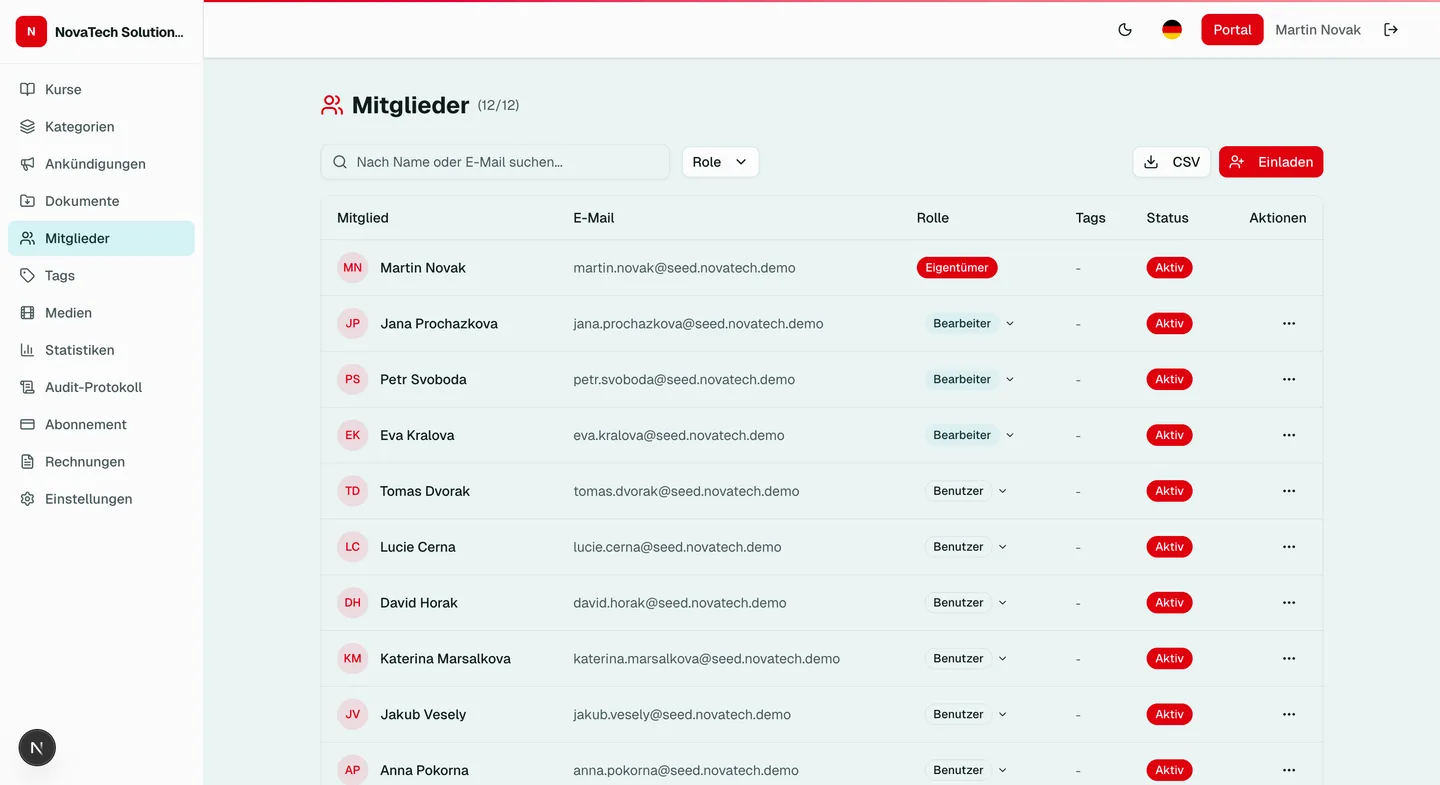1440x785 pixels.
Task: Open the actions menu for Eva Kralova
Action: [x=1289, y=435]
